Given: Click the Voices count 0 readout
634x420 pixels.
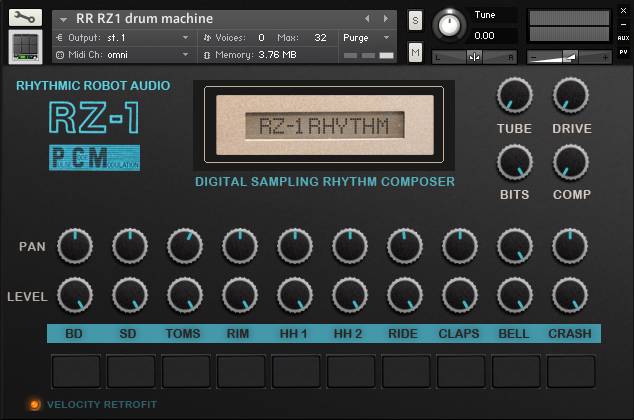Looking at the screenshot, I should [x=262, y=38].
